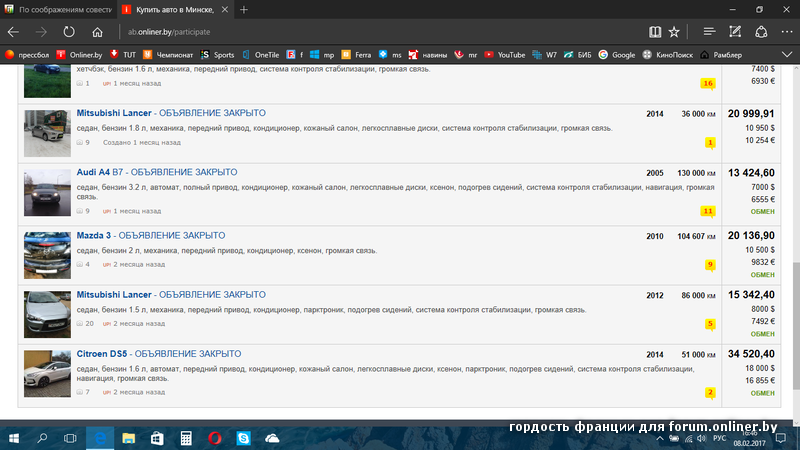Viewport: 800px width, 450px height.
Task: Open Skype from taskbar
Action: tap(243, 438)
